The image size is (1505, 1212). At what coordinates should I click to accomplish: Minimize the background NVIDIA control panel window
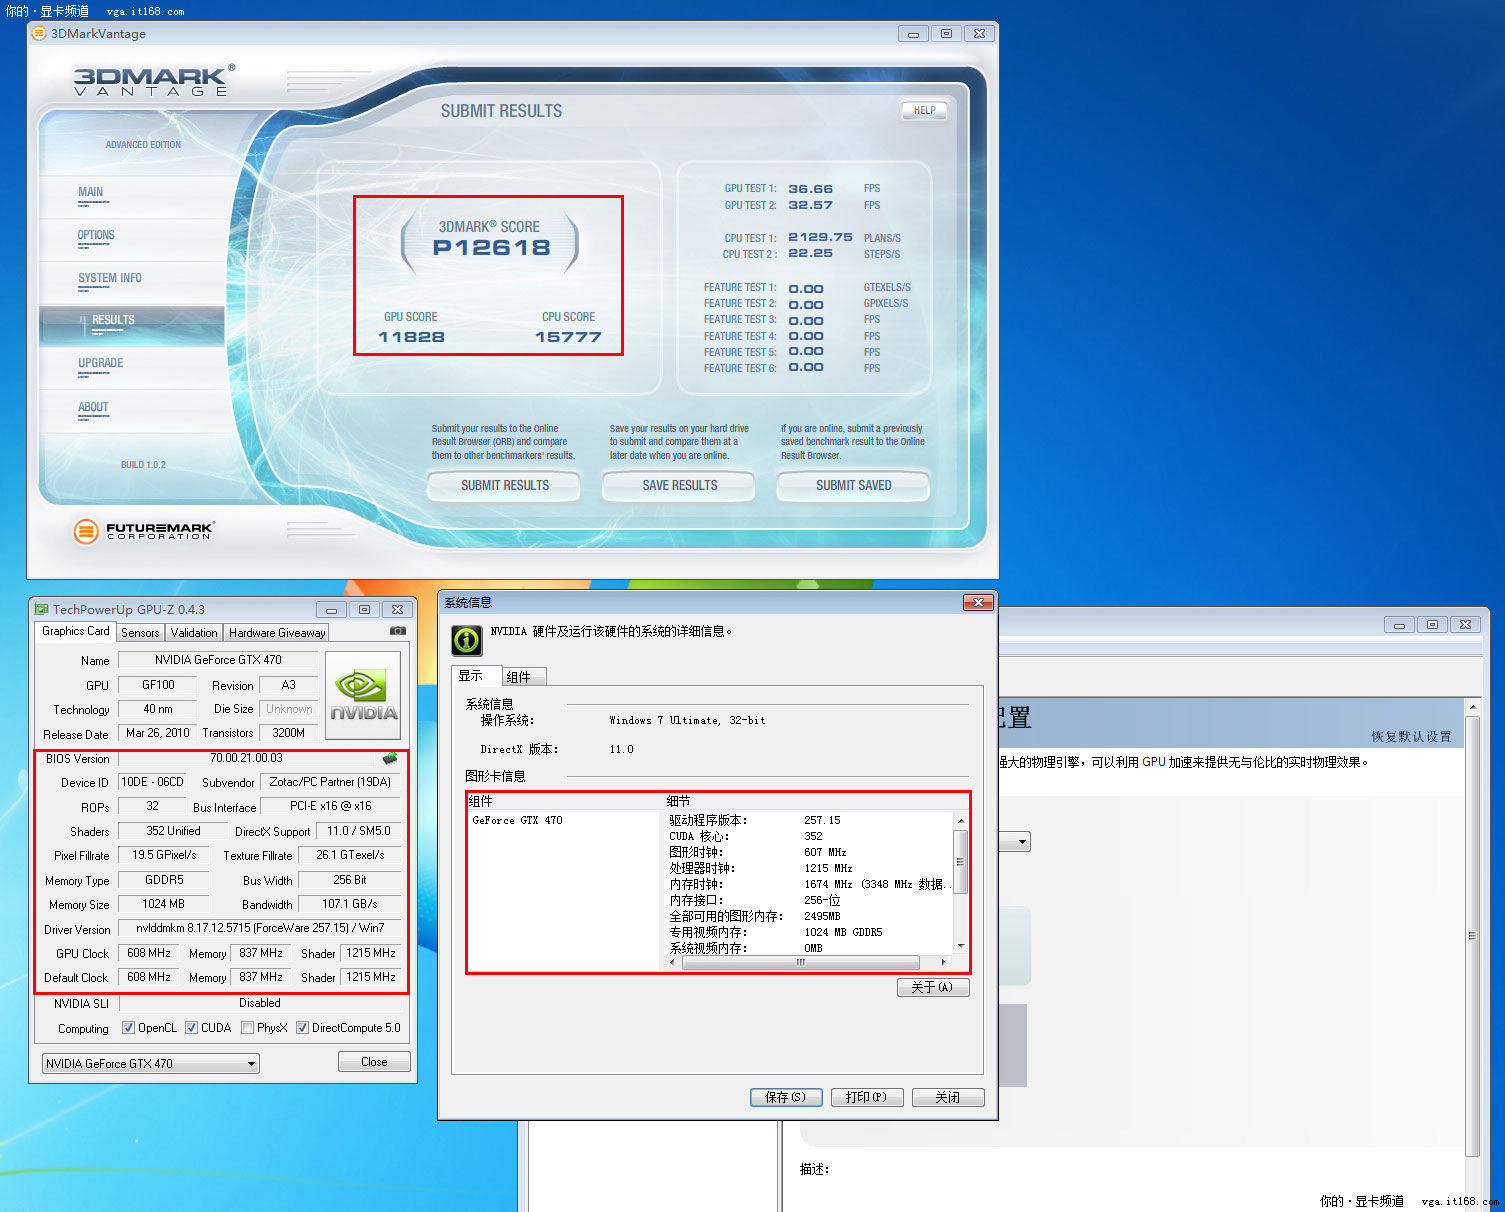(1399, 625)
